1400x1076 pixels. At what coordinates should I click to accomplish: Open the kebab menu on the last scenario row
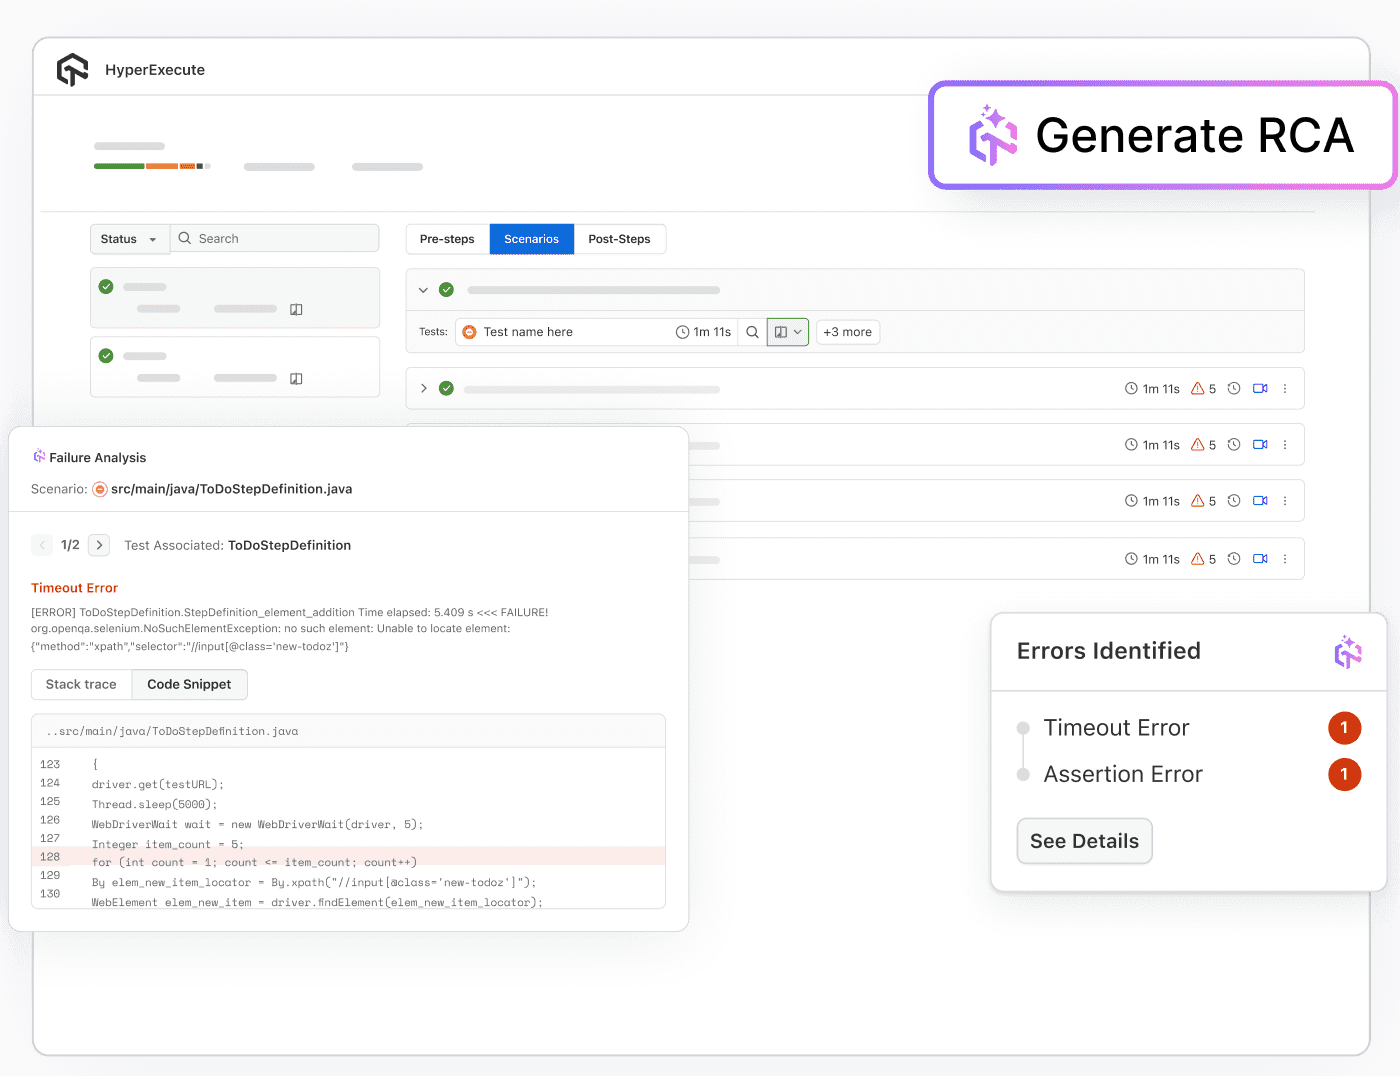(1285, 559)
